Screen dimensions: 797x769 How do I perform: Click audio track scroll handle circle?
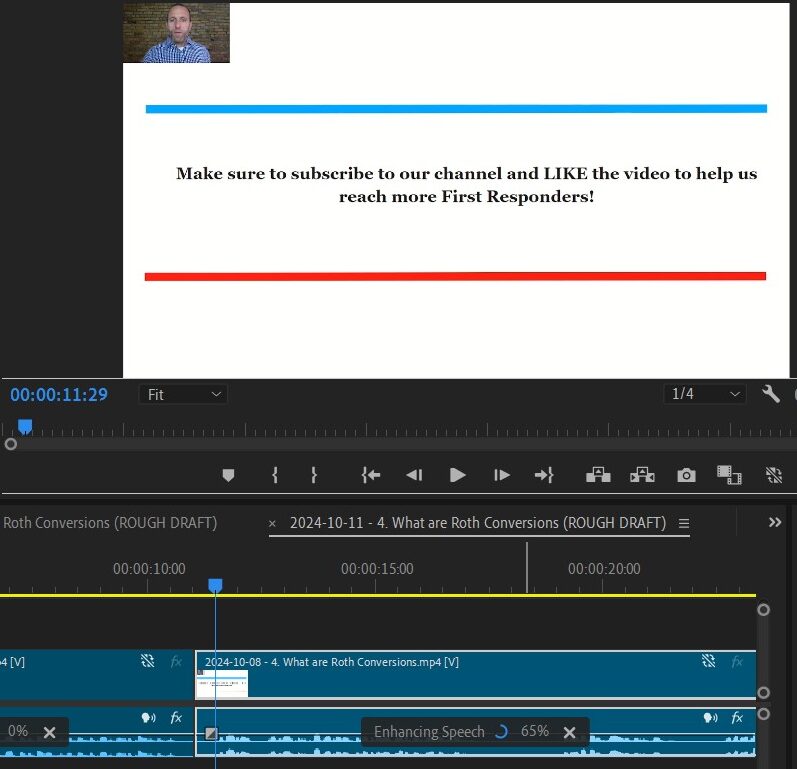click(763, 714)
